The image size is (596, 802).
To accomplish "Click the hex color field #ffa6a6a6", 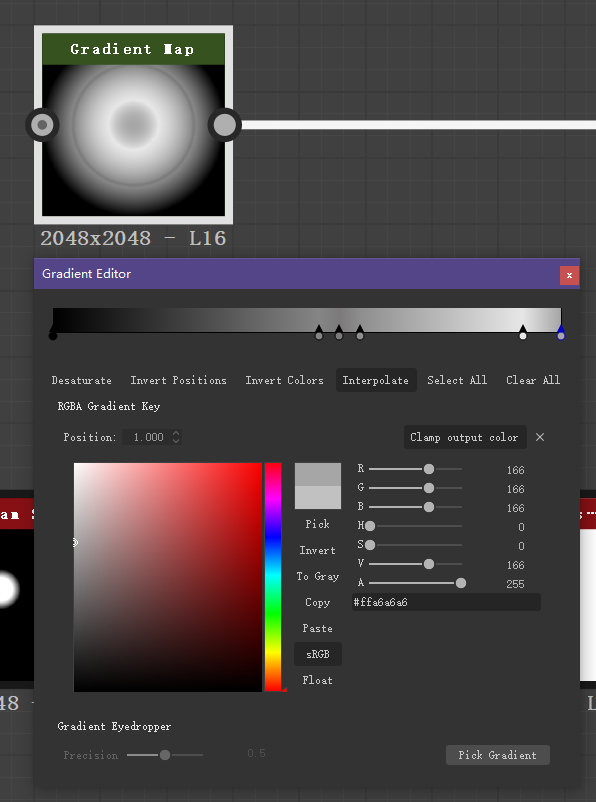I will pos(446,602).
